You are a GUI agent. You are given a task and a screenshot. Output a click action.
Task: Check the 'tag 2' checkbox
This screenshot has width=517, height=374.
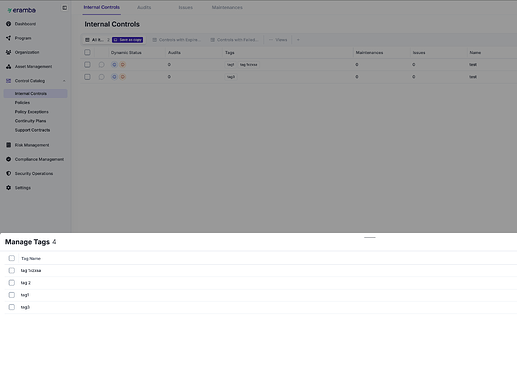coord(12,283)
